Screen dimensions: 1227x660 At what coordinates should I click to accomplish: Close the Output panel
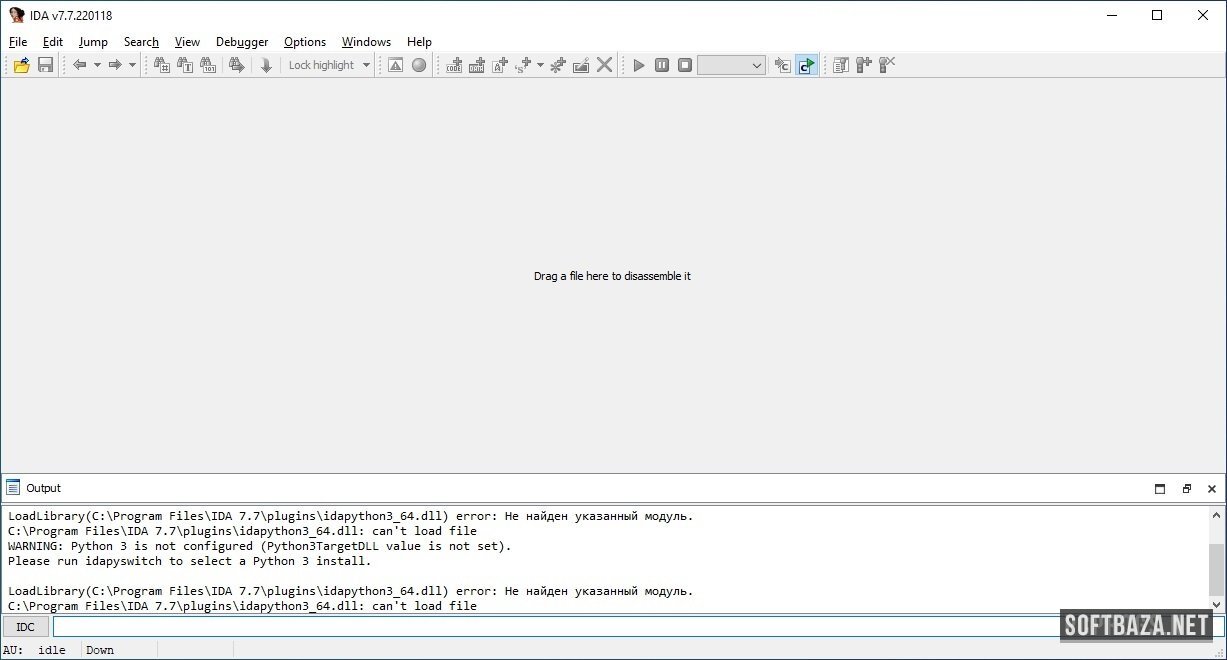1212,489
